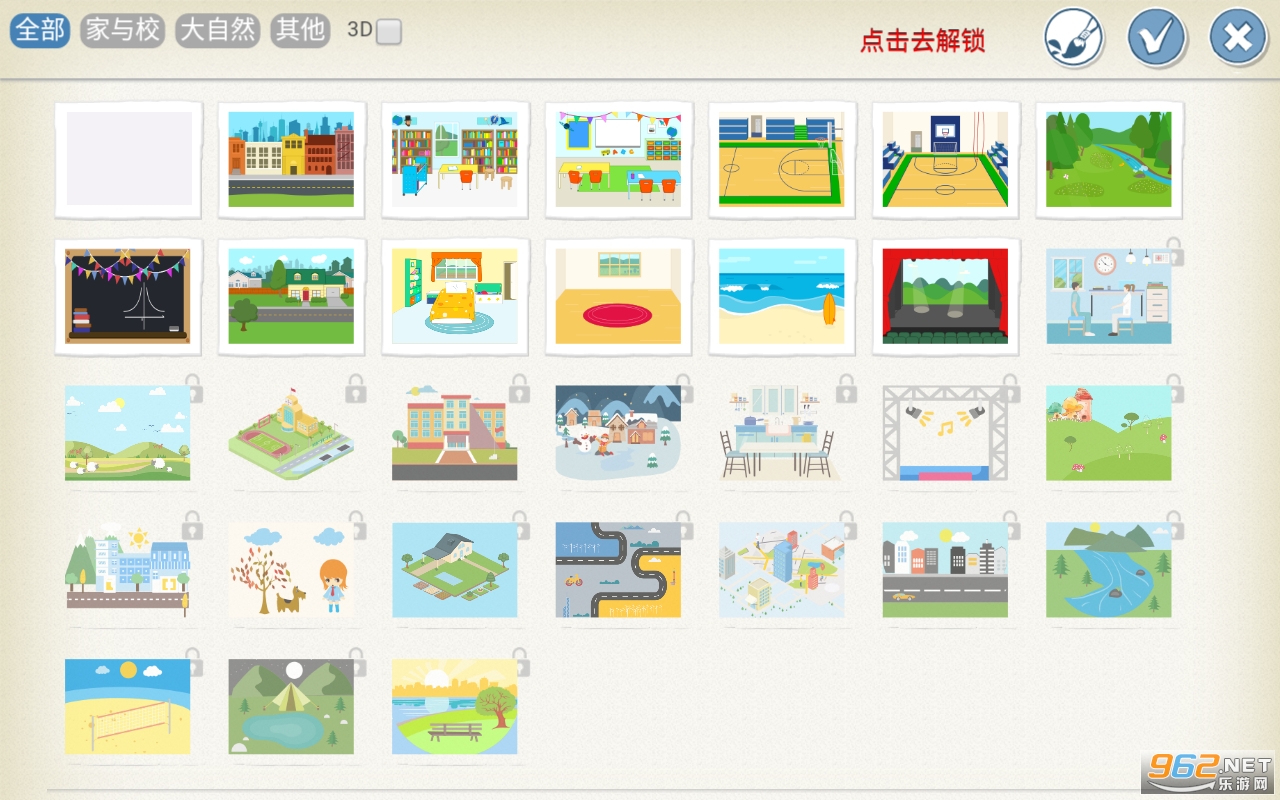The width and height of the screenshot is (1280, 800).
Task: Click the lock icon on office background
Action: 1174,252
